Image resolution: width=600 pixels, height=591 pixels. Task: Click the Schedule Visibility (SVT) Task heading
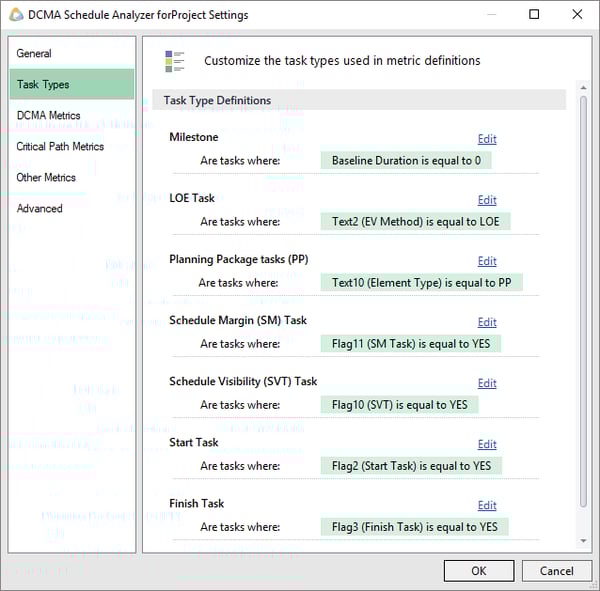point(243,381)
